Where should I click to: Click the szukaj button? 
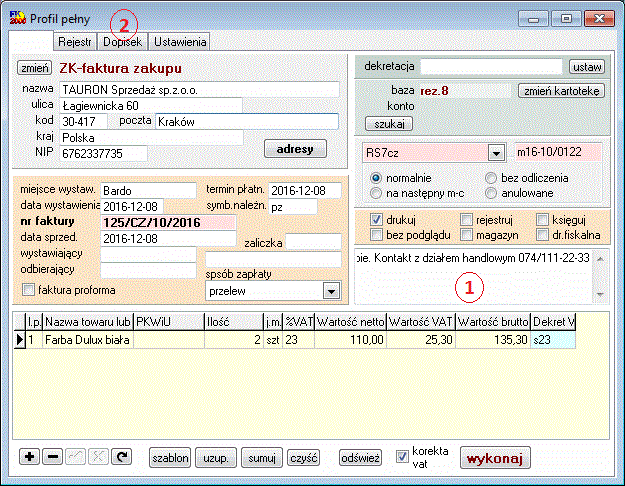coord(389,124)
